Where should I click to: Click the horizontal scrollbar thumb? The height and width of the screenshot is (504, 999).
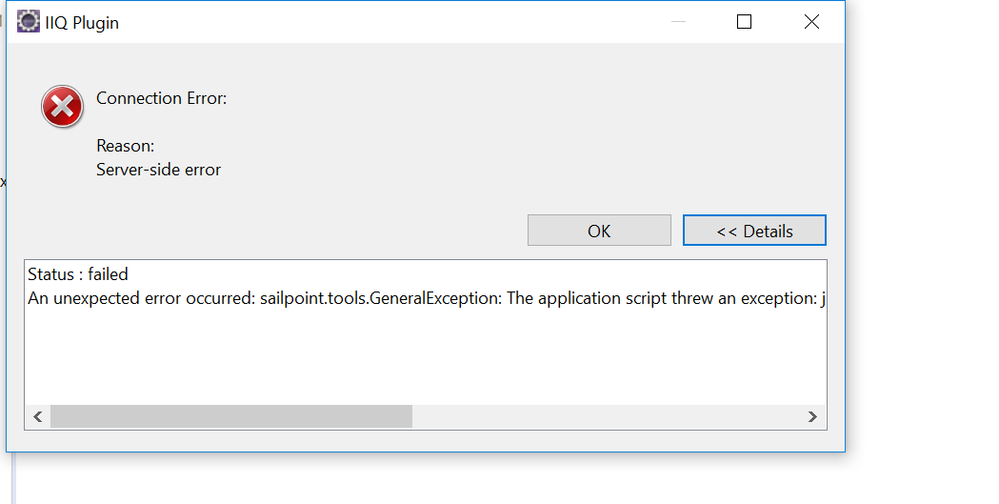pyautogui.click(x=230, y=417)
